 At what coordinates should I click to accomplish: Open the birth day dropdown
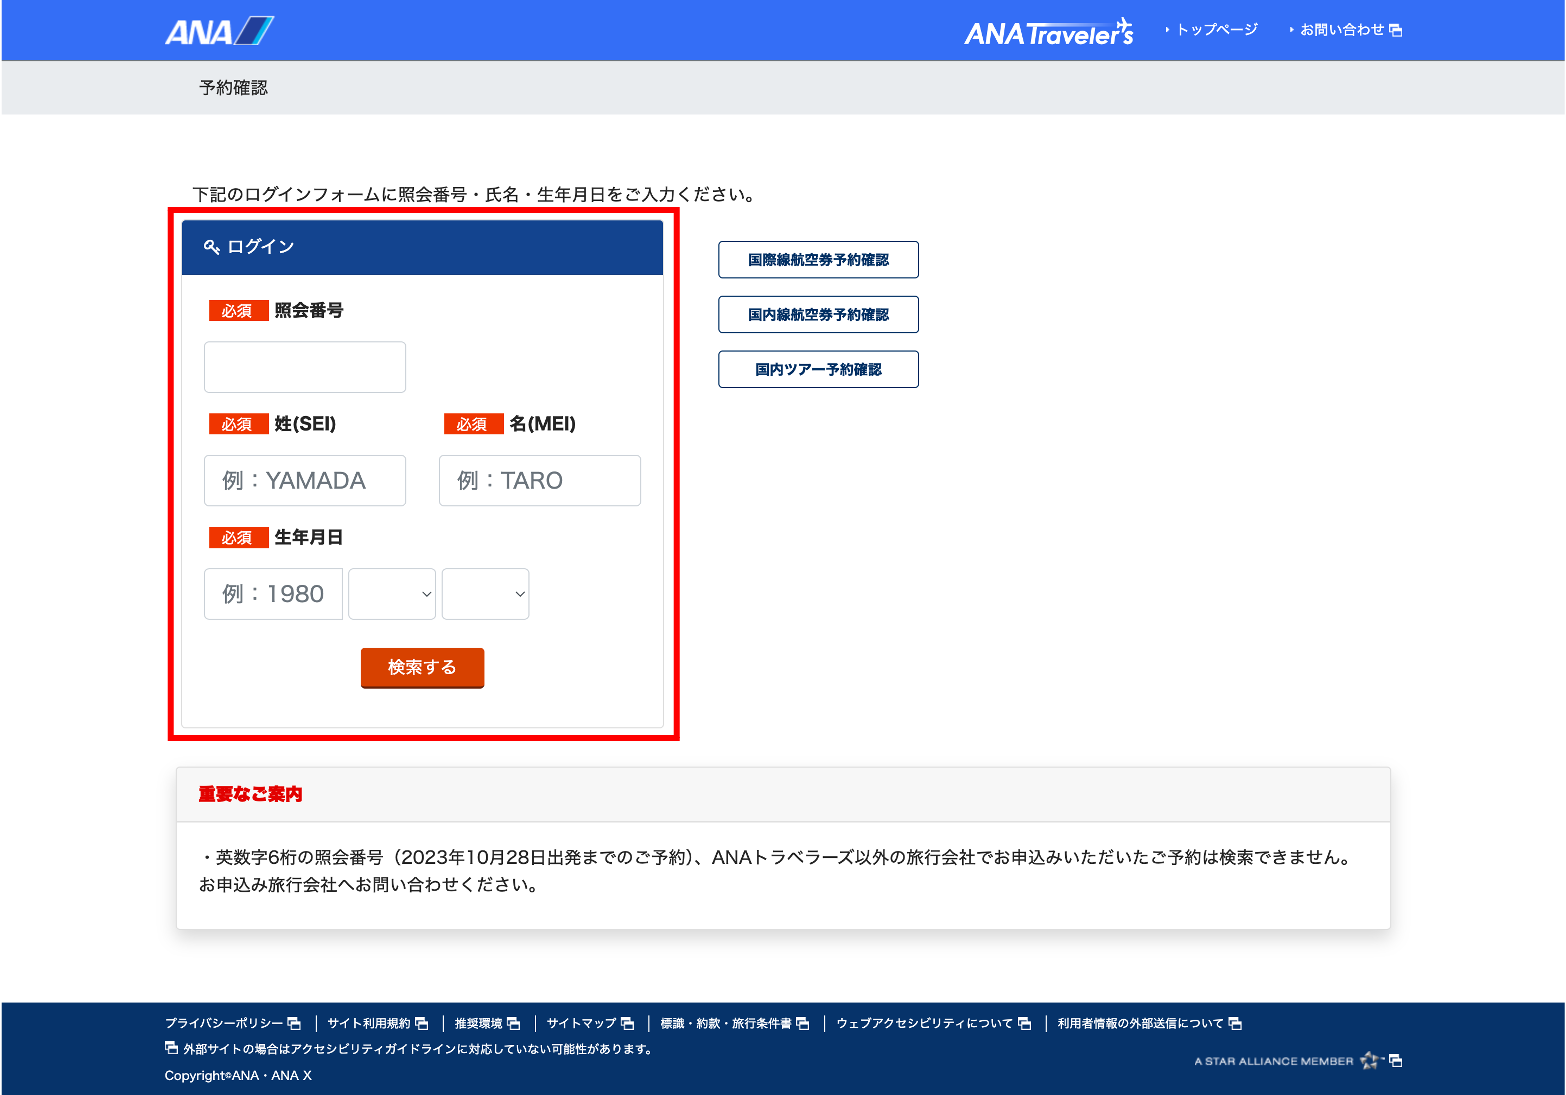[485, 594]
